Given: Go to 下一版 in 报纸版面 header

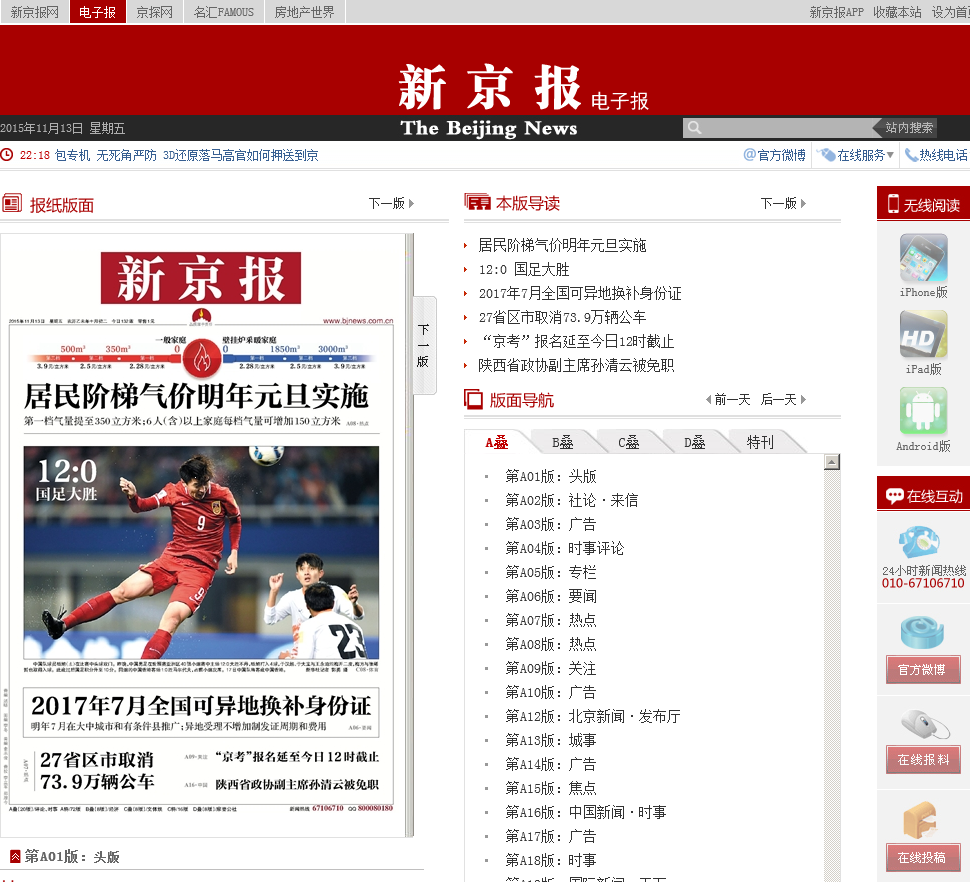Looking at the screenshot, I should tap(391, 203).
